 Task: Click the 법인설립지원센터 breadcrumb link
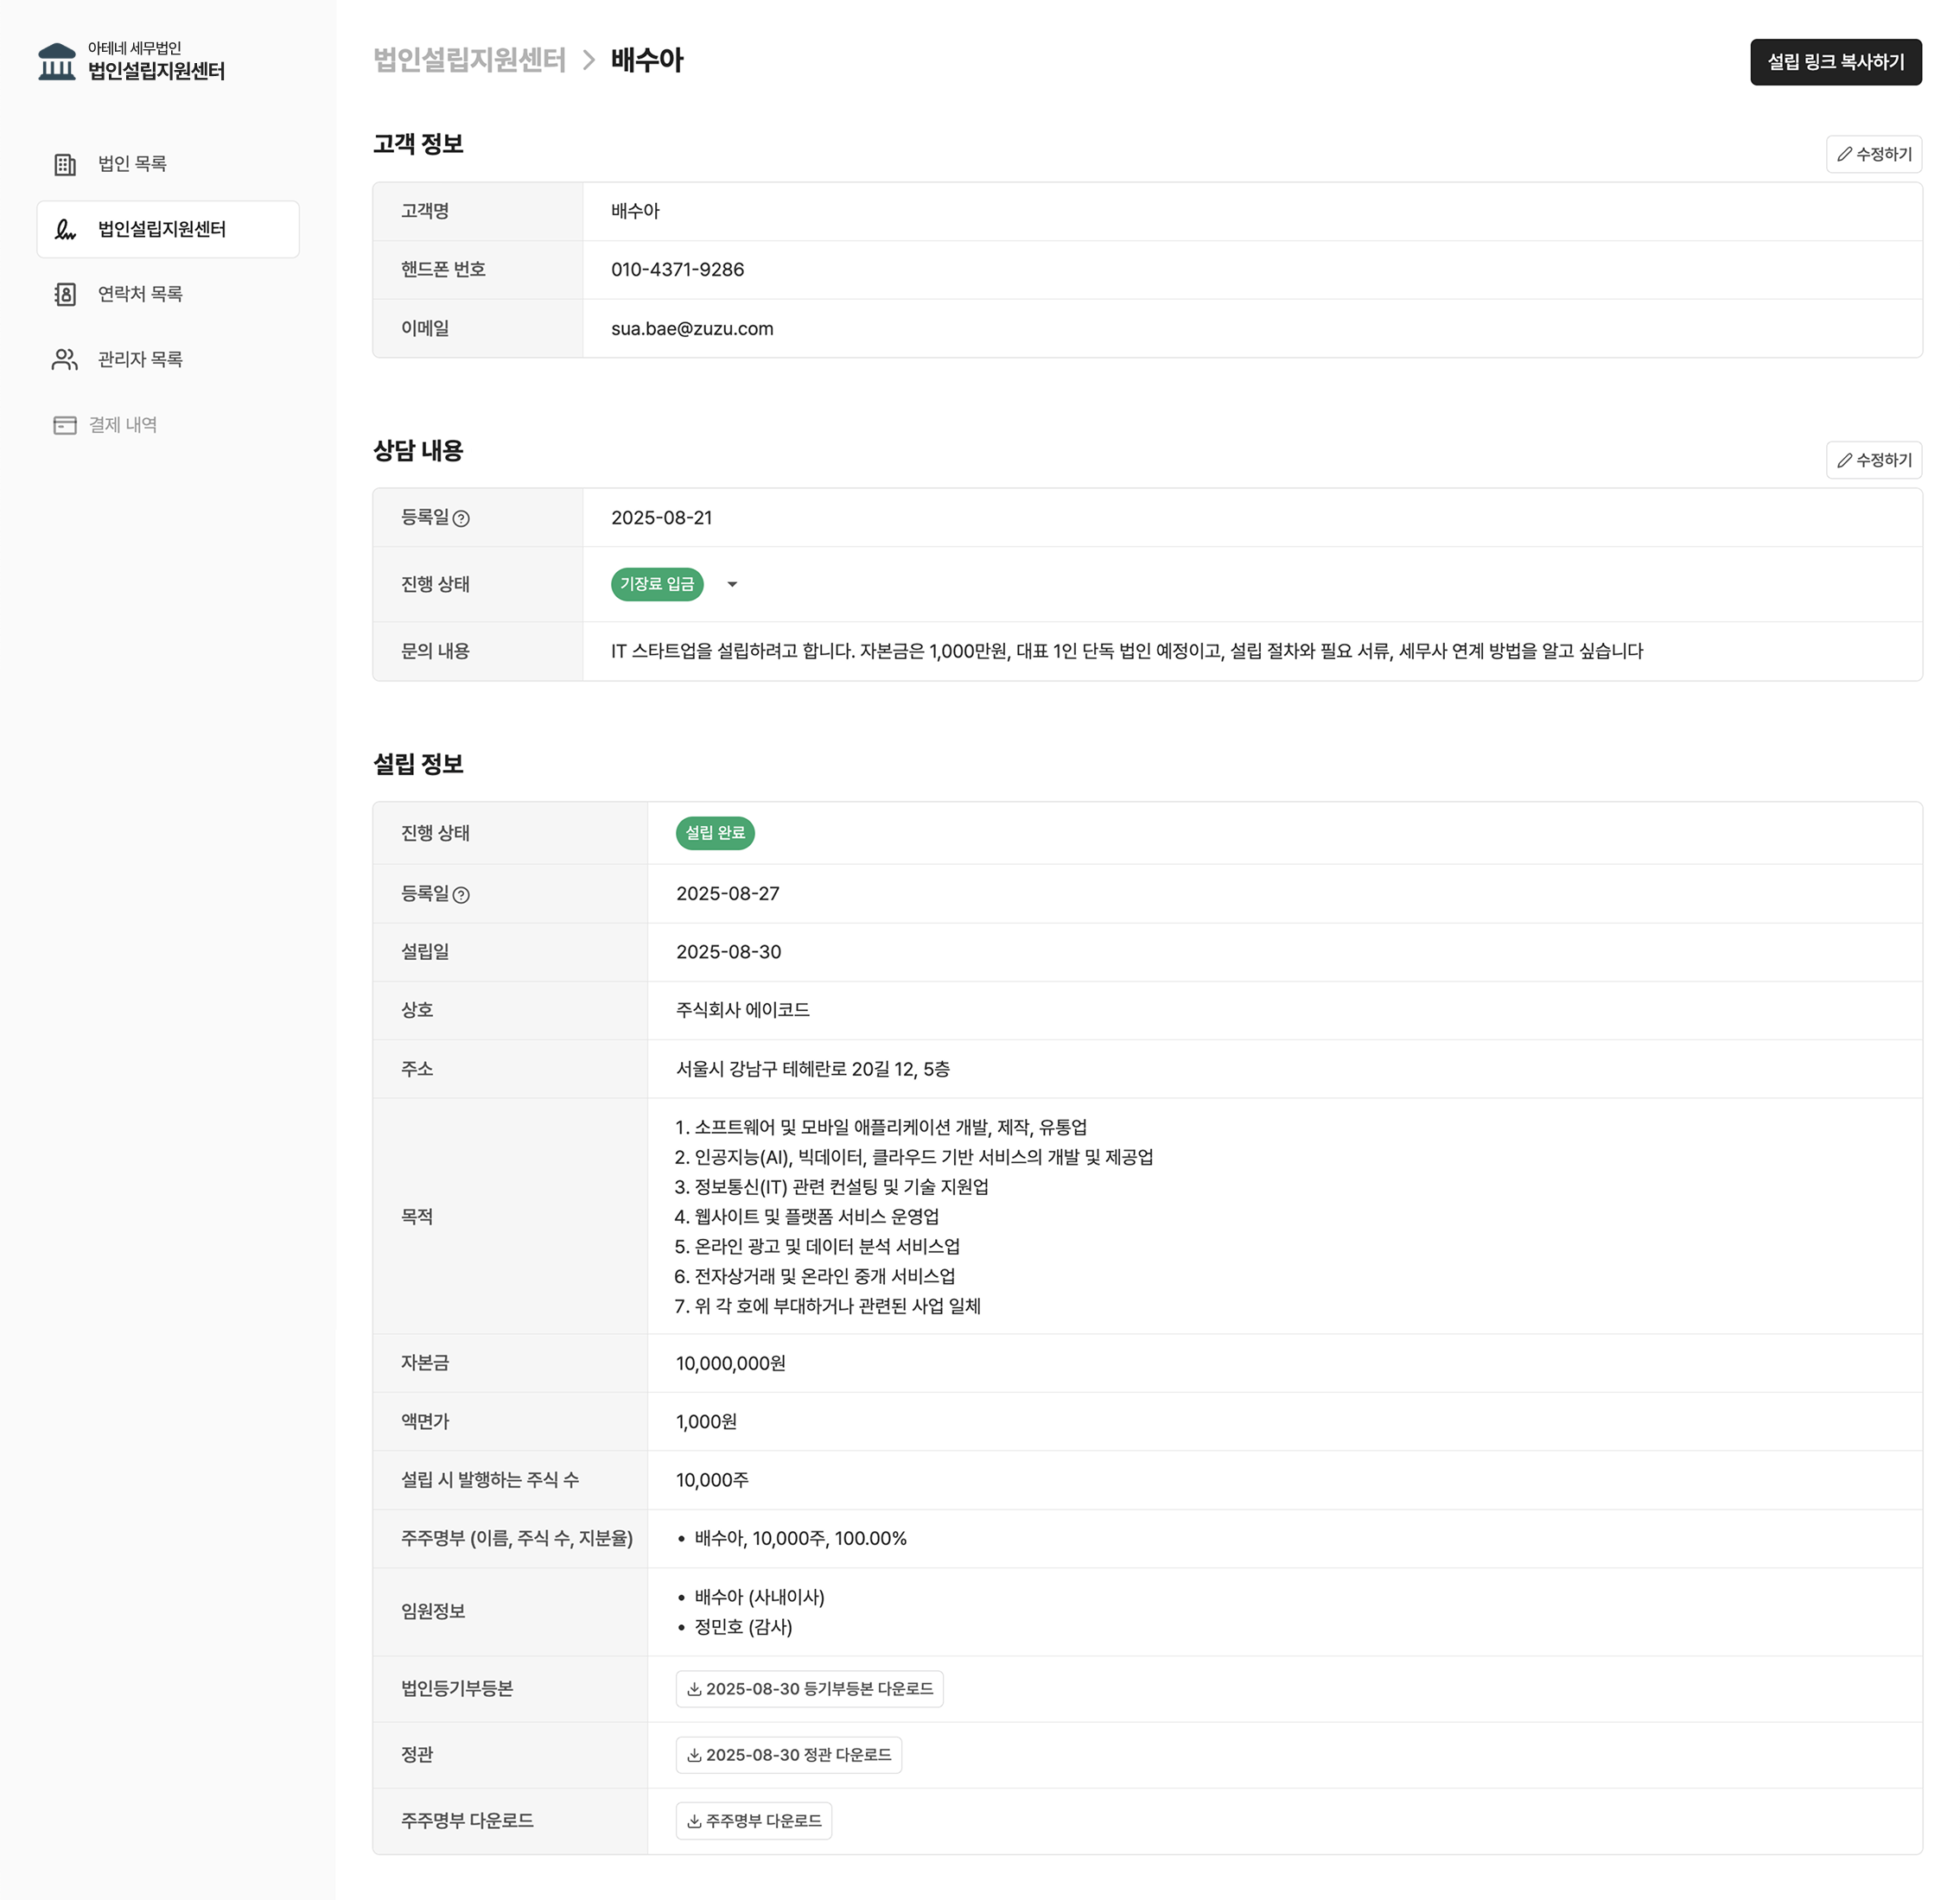coord(469,60)
